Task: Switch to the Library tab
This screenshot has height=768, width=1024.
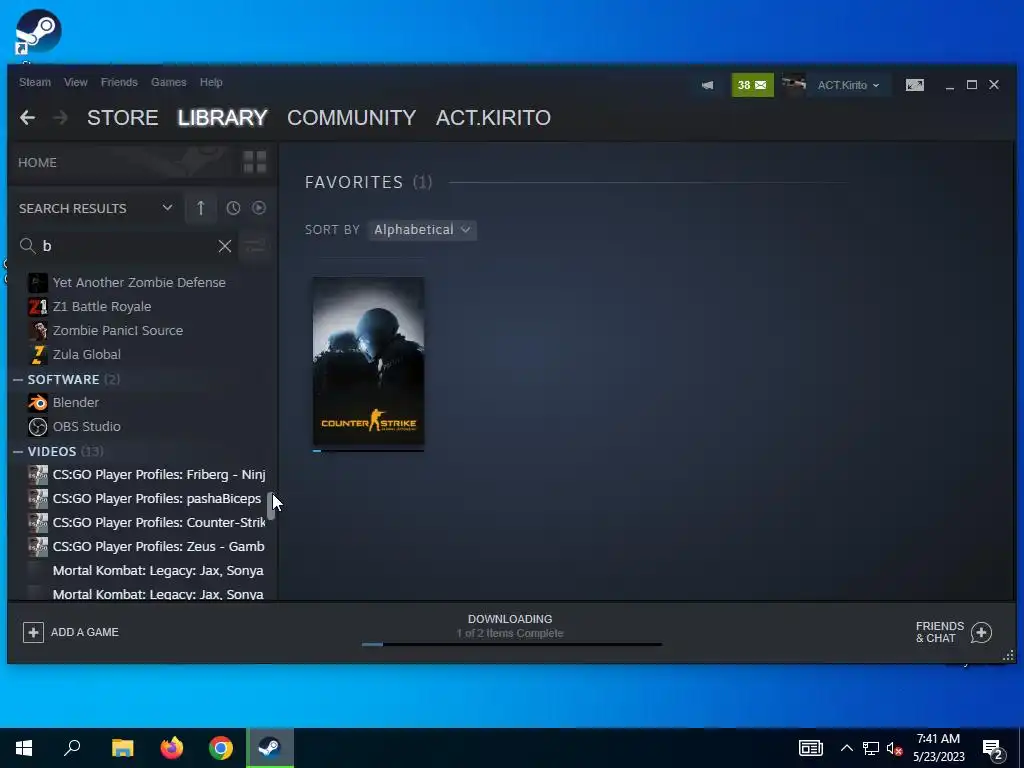Action: coord(223,118)
